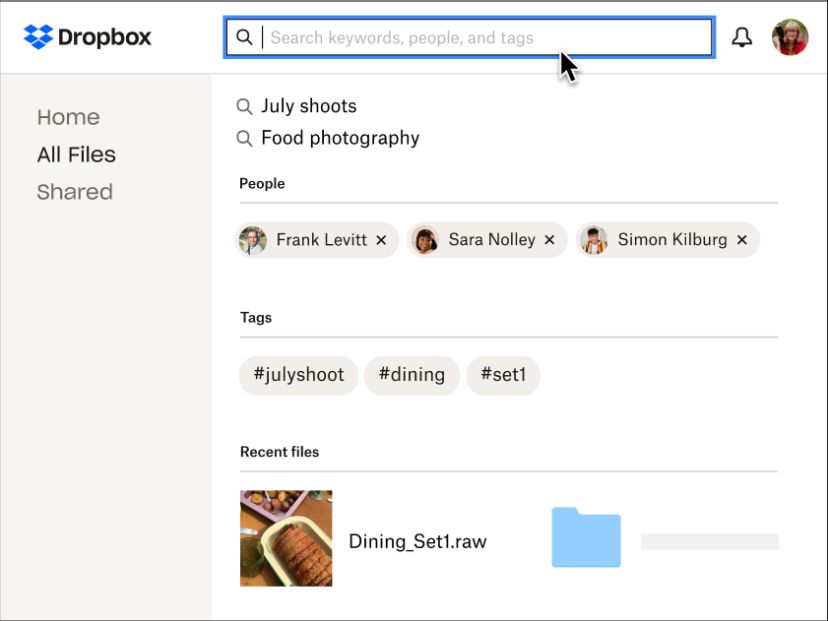Open the blue folder under Recent files
The width and height of the screenshot is (828, 621).
(585, 537)
